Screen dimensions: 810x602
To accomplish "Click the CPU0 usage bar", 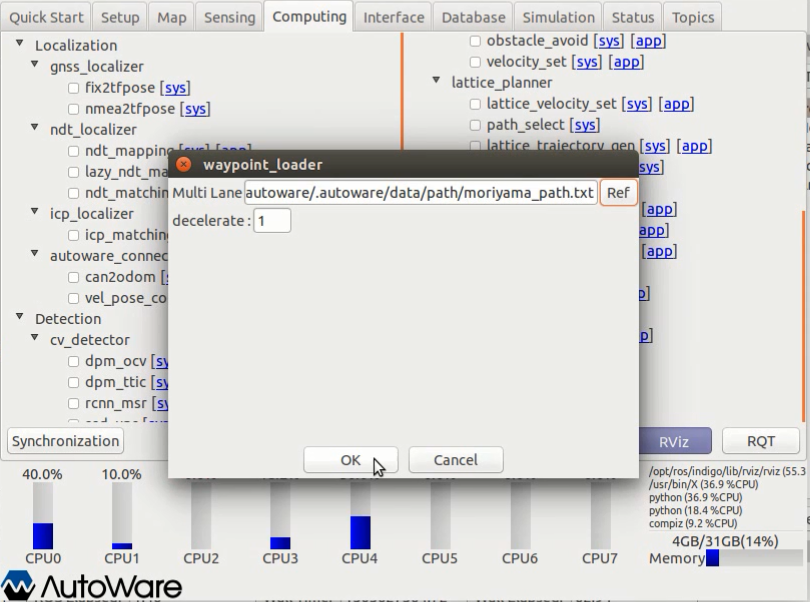I will [43, 516].
